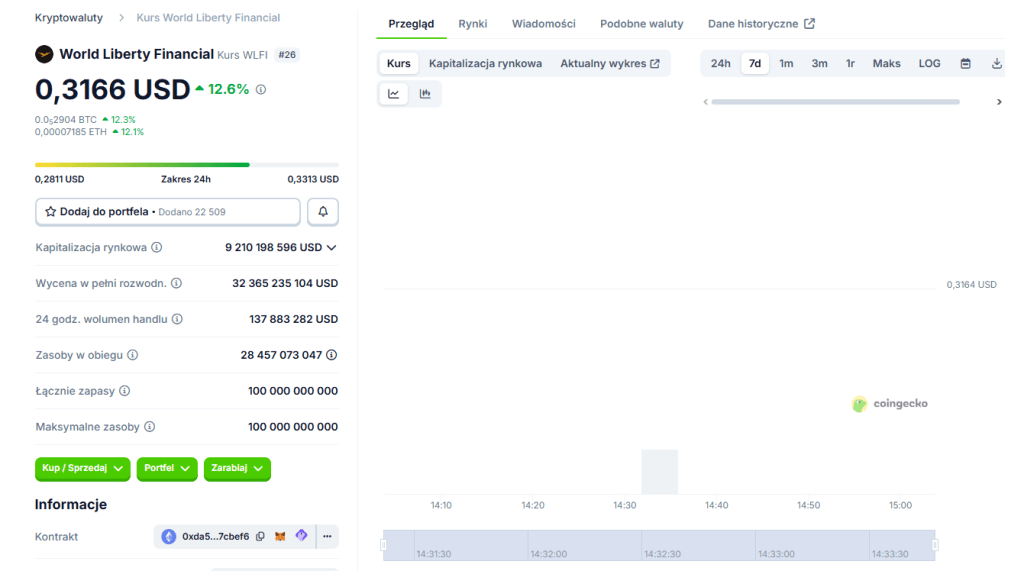The width and height of the screenshot is (1024, 571).
Task: Expand market cap details chevron
Action: pos(332,248)
